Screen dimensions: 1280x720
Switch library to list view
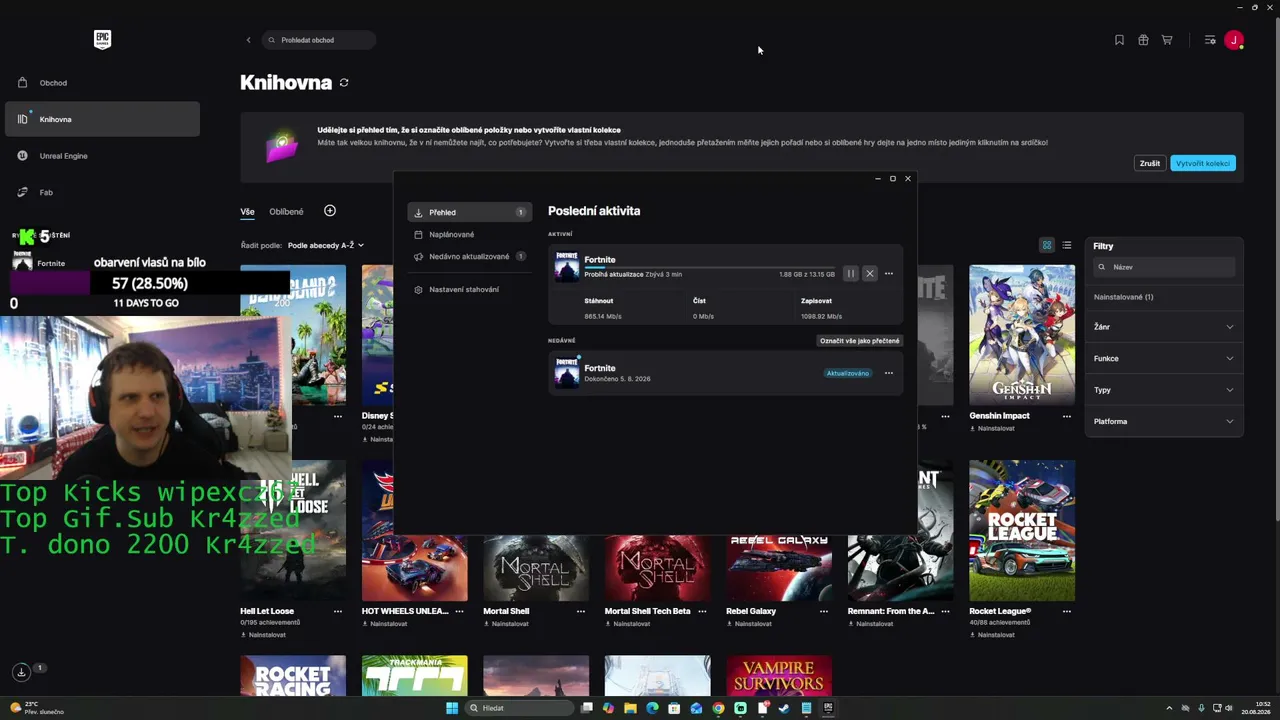point(1067,245)
